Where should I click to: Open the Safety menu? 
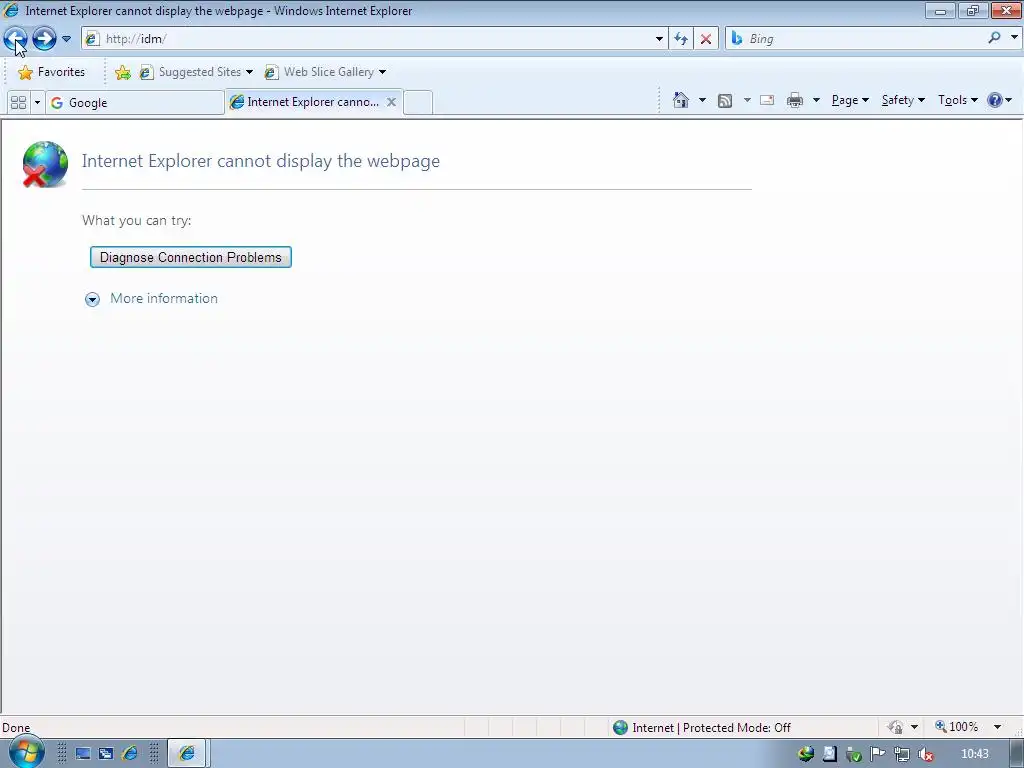pyautogui.click(x=903, y=100)
